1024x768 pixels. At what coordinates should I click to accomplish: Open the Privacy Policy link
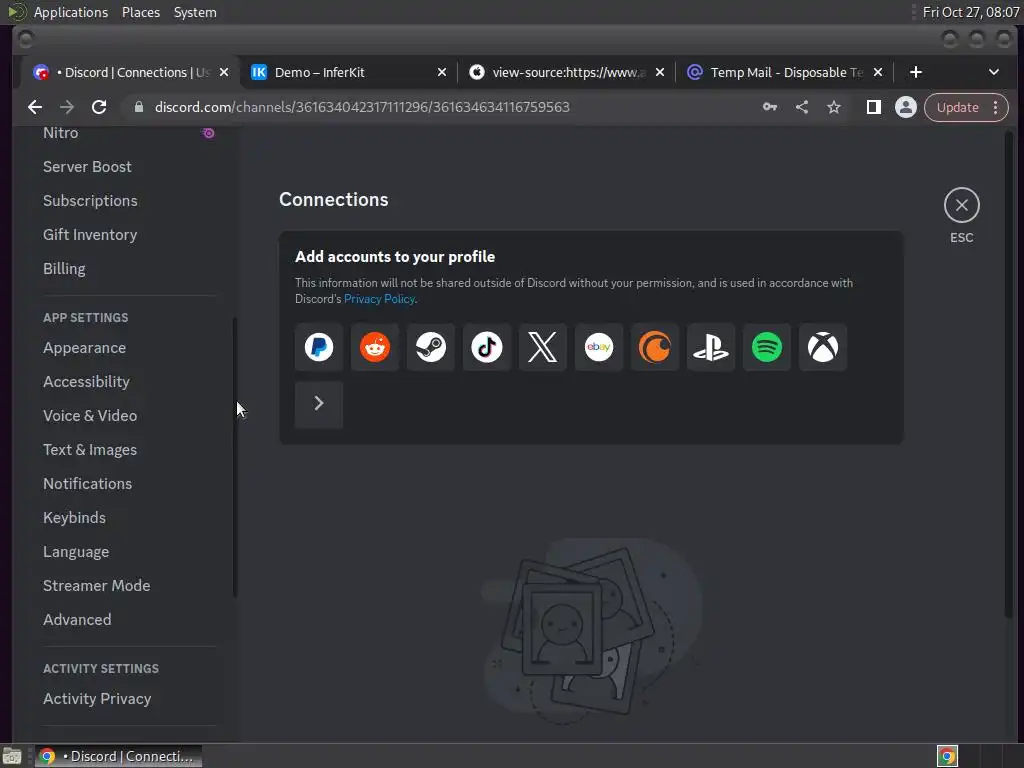point(379,299)
